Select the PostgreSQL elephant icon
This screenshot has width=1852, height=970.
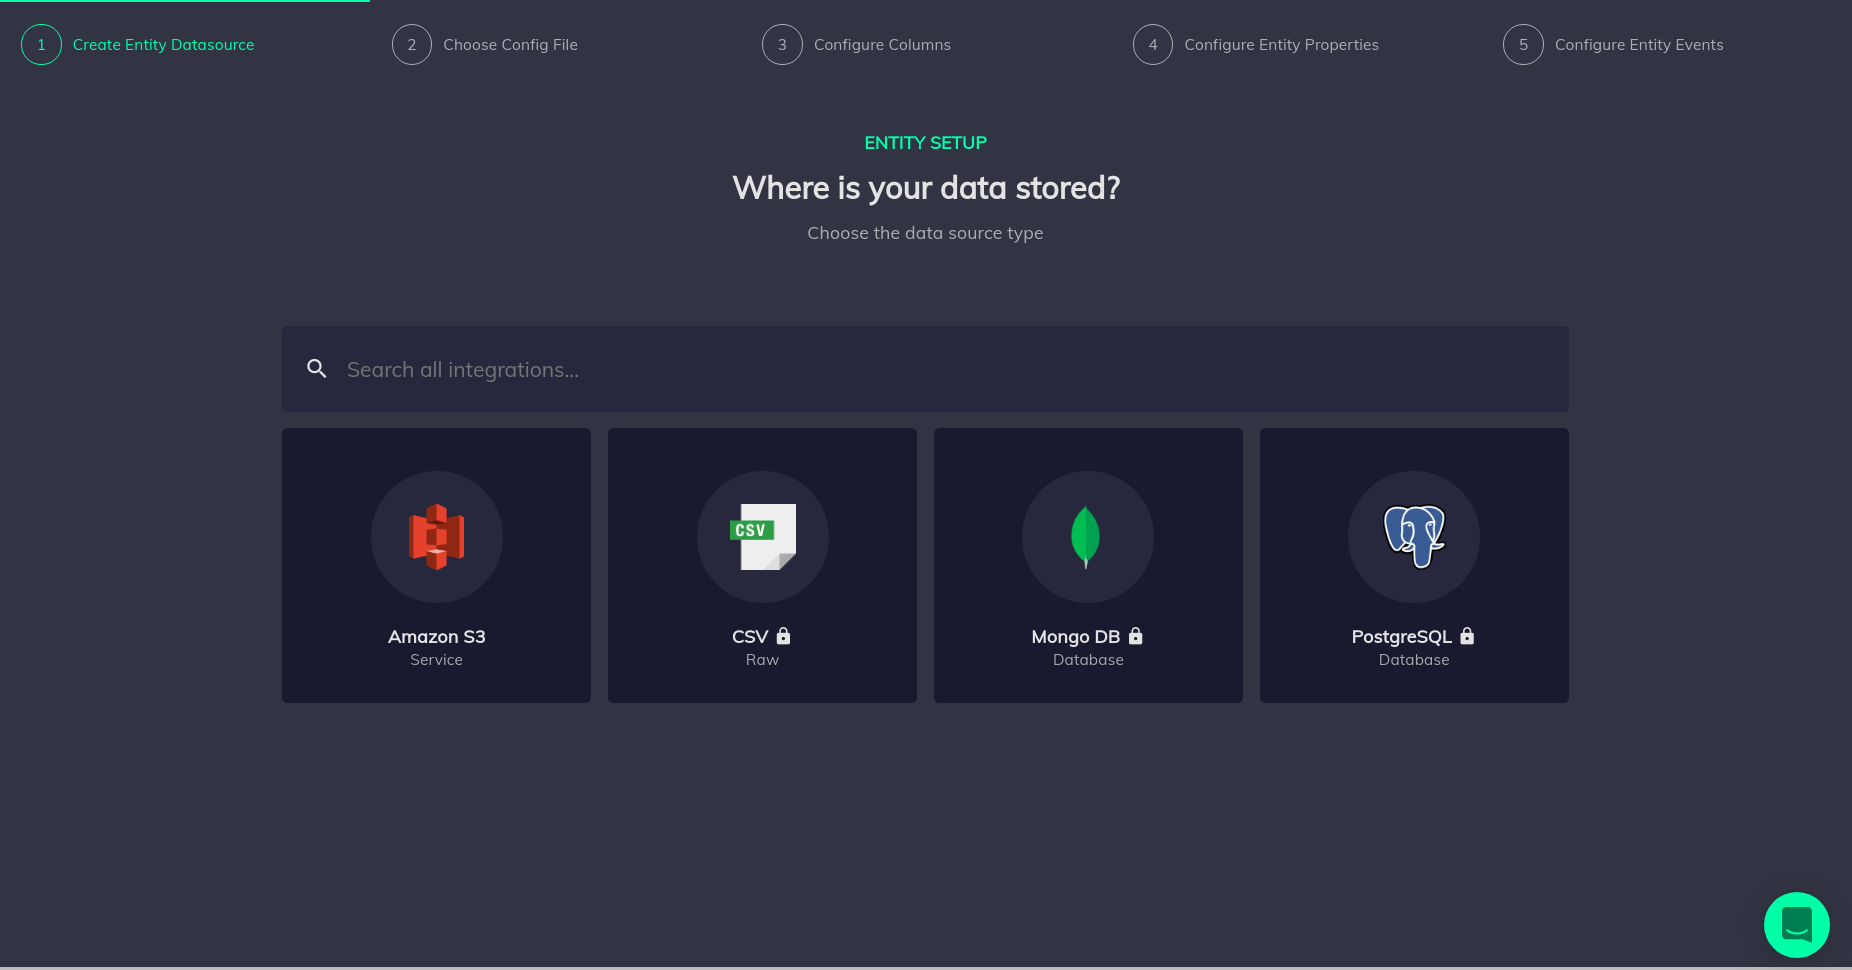pyautogui.click(x=1414, y=536)
